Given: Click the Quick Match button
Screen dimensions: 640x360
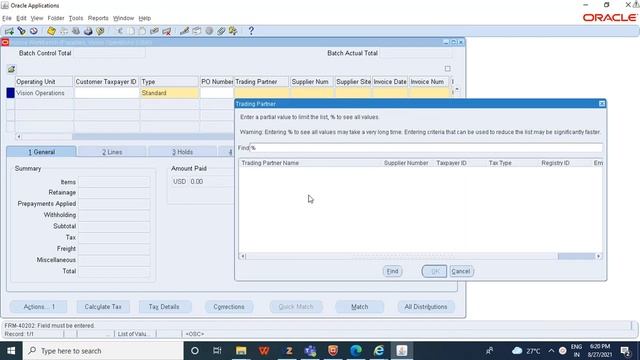Looking at the screenshot, I should (296, 307).
